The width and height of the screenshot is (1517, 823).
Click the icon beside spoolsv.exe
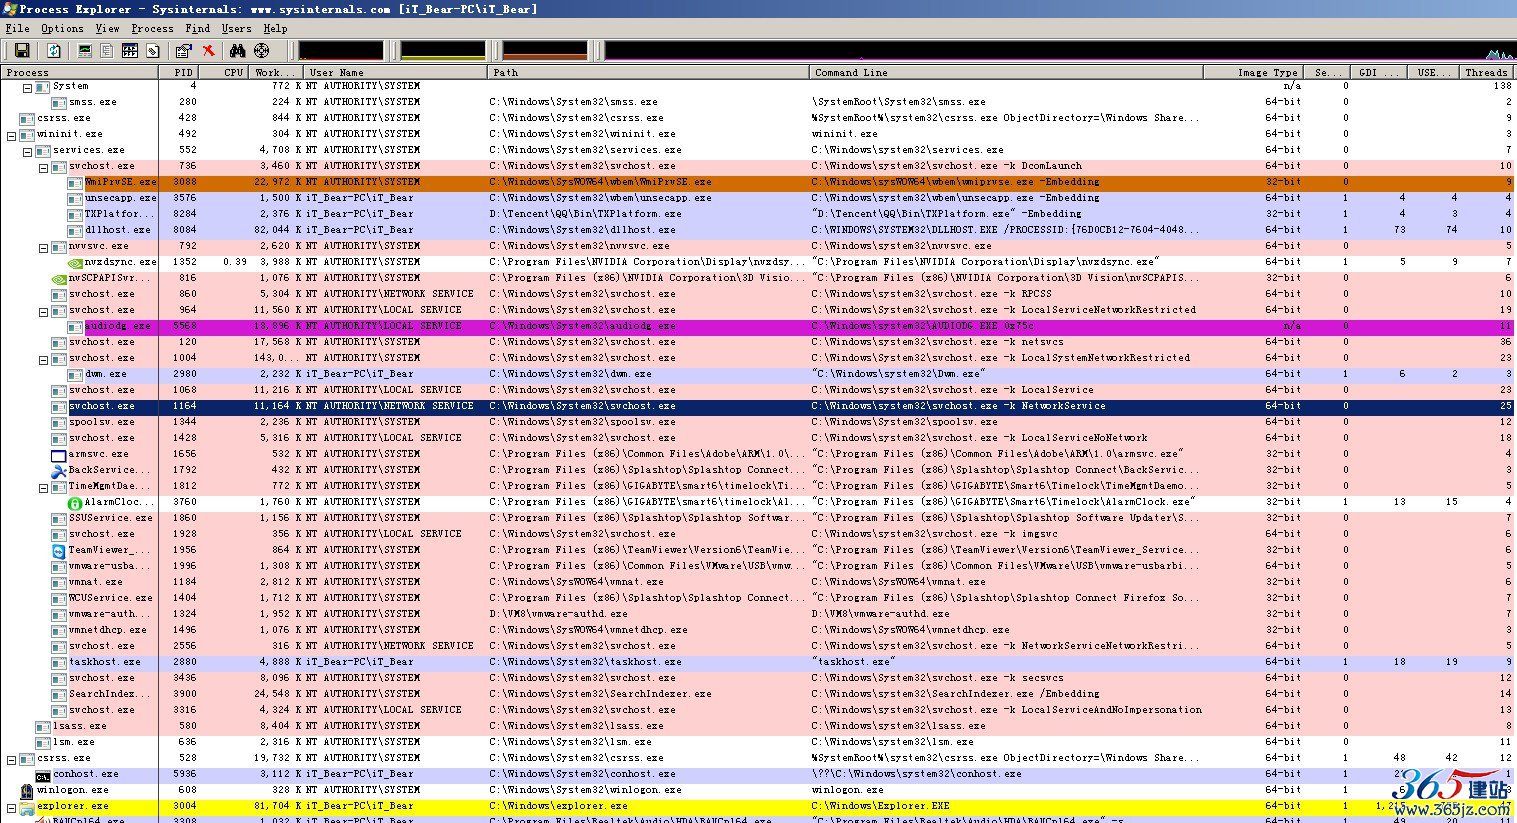click(x=59, y=422)
